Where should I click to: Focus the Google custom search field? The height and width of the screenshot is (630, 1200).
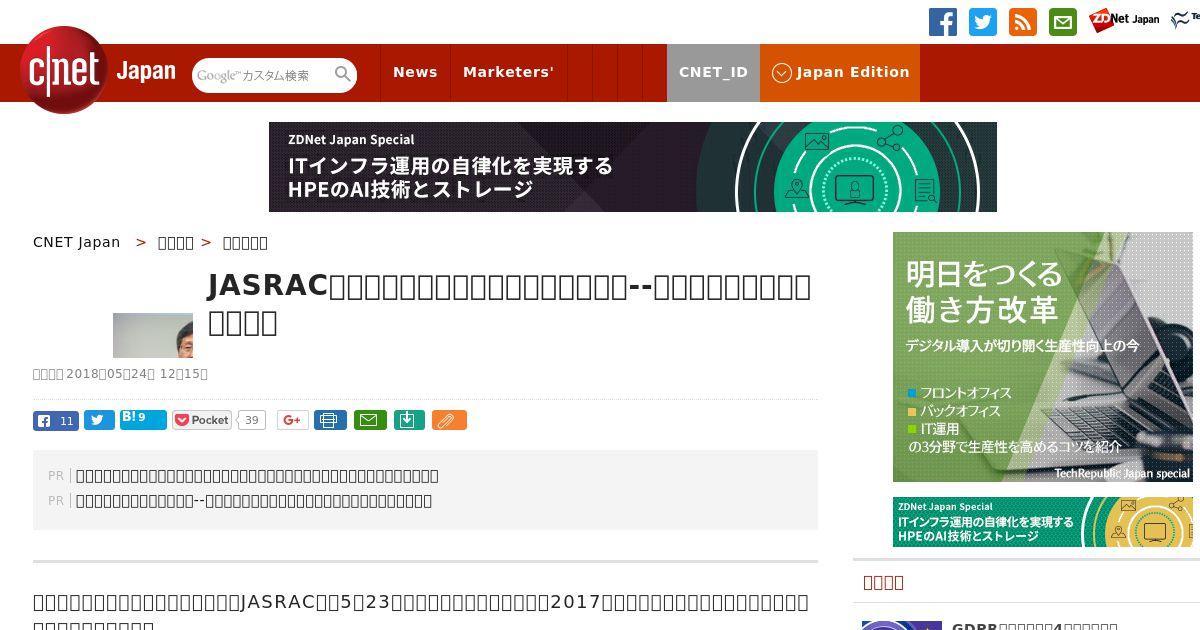[262, 75]
